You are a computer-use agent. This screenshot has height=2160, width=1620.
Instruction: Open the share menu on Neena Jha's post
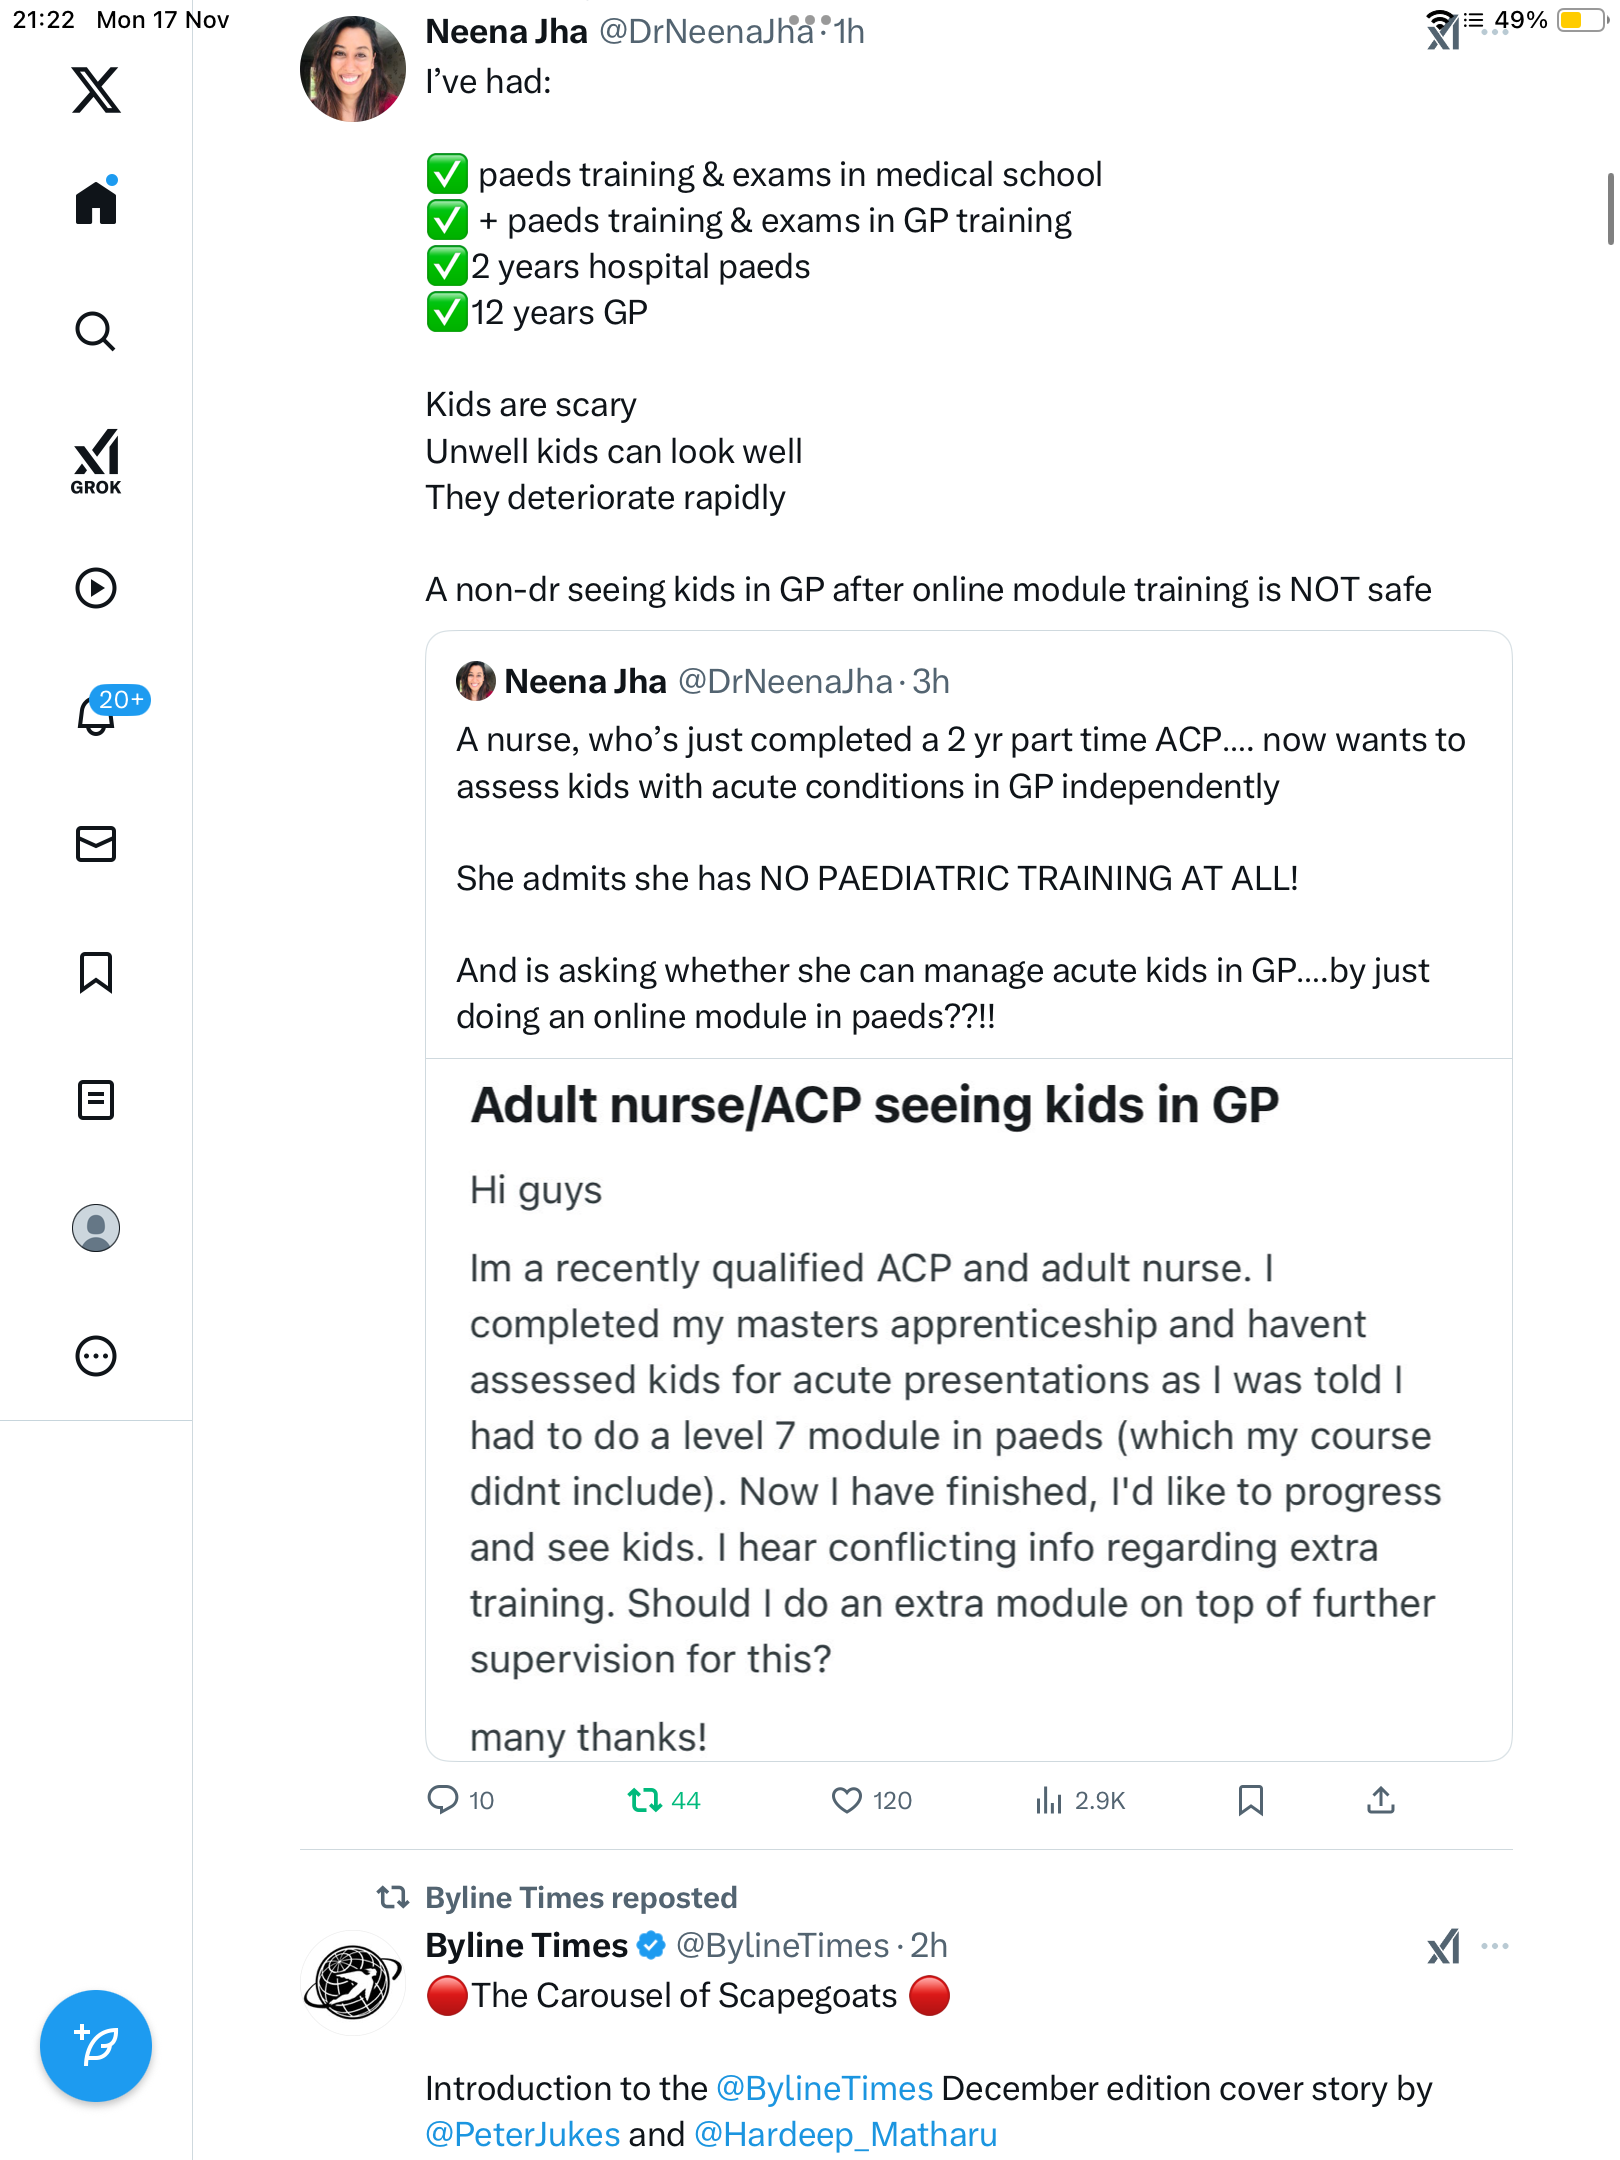click(x=1381, y=1800)
